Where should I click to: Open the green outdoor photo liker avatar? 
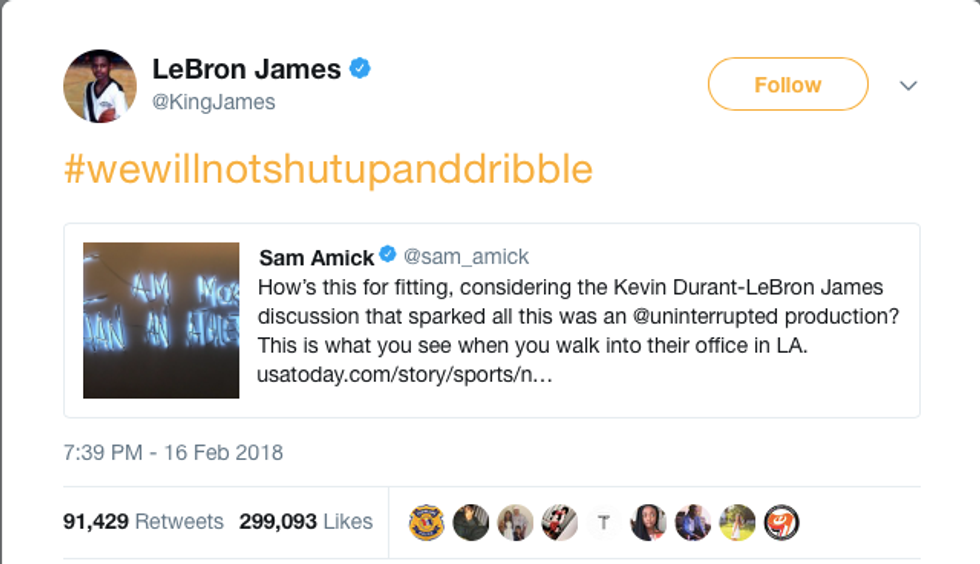click(737, 522)
